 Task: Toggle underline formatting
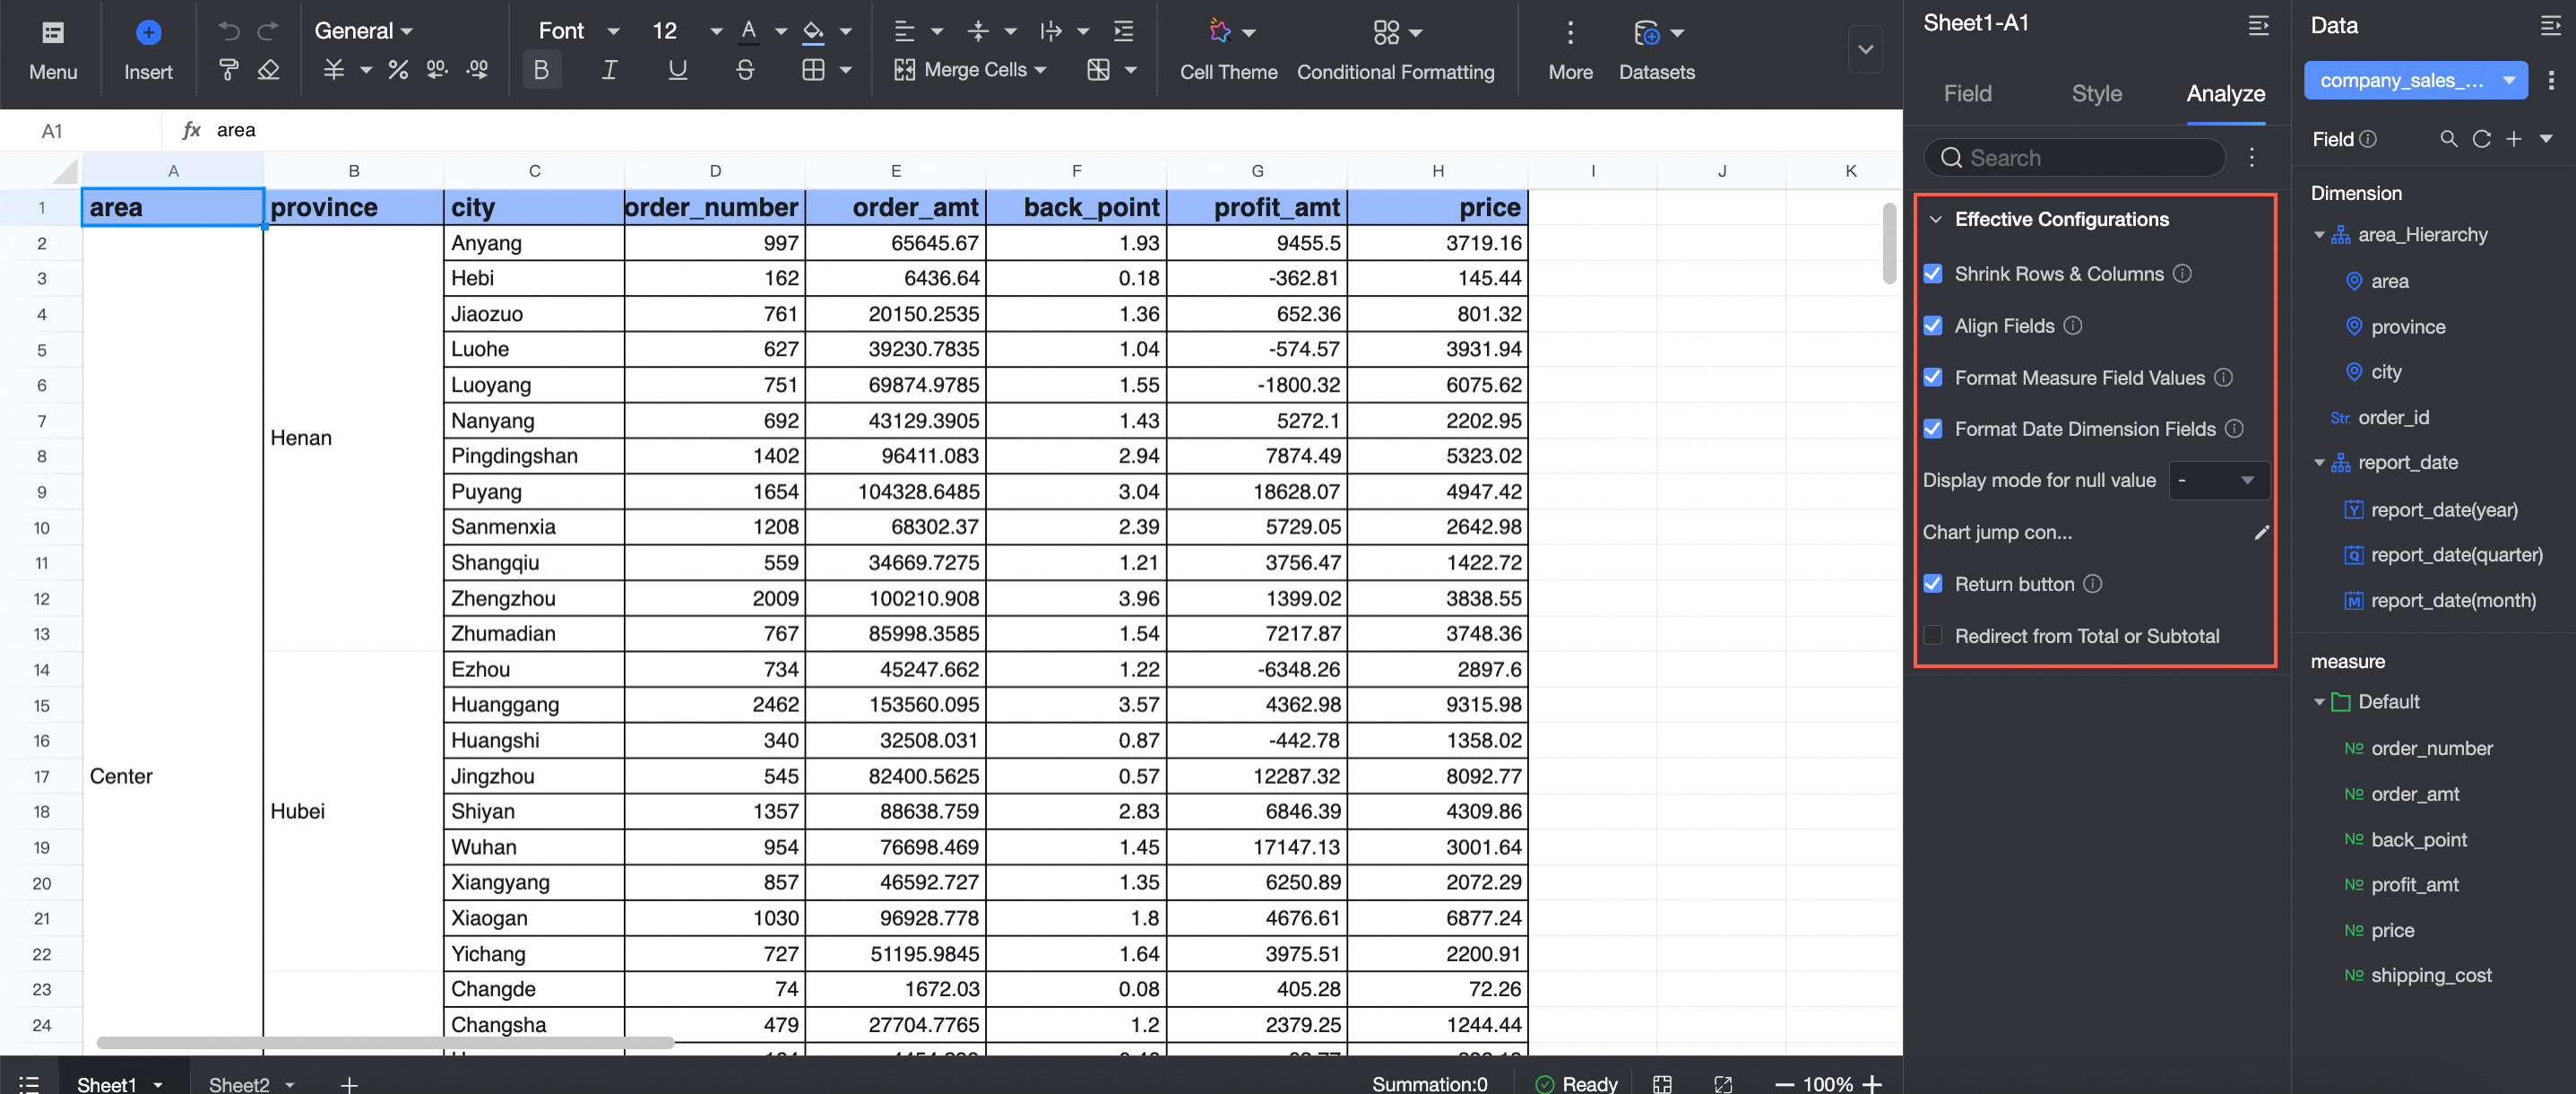tap(677, 69)
